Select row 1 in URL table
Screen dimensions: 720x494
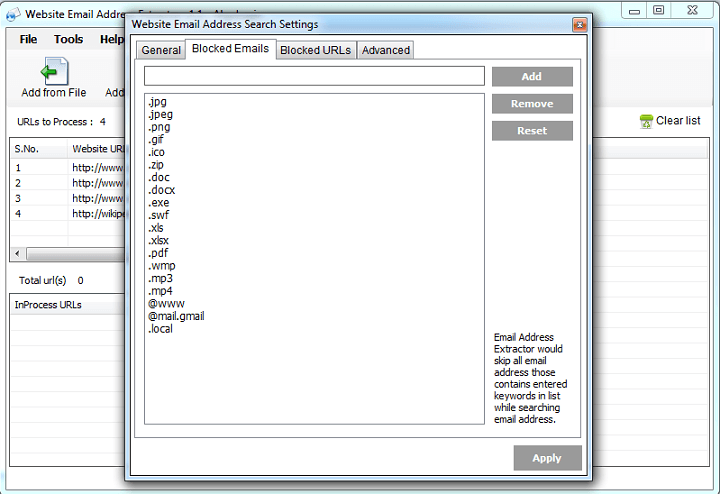(68, 168)
